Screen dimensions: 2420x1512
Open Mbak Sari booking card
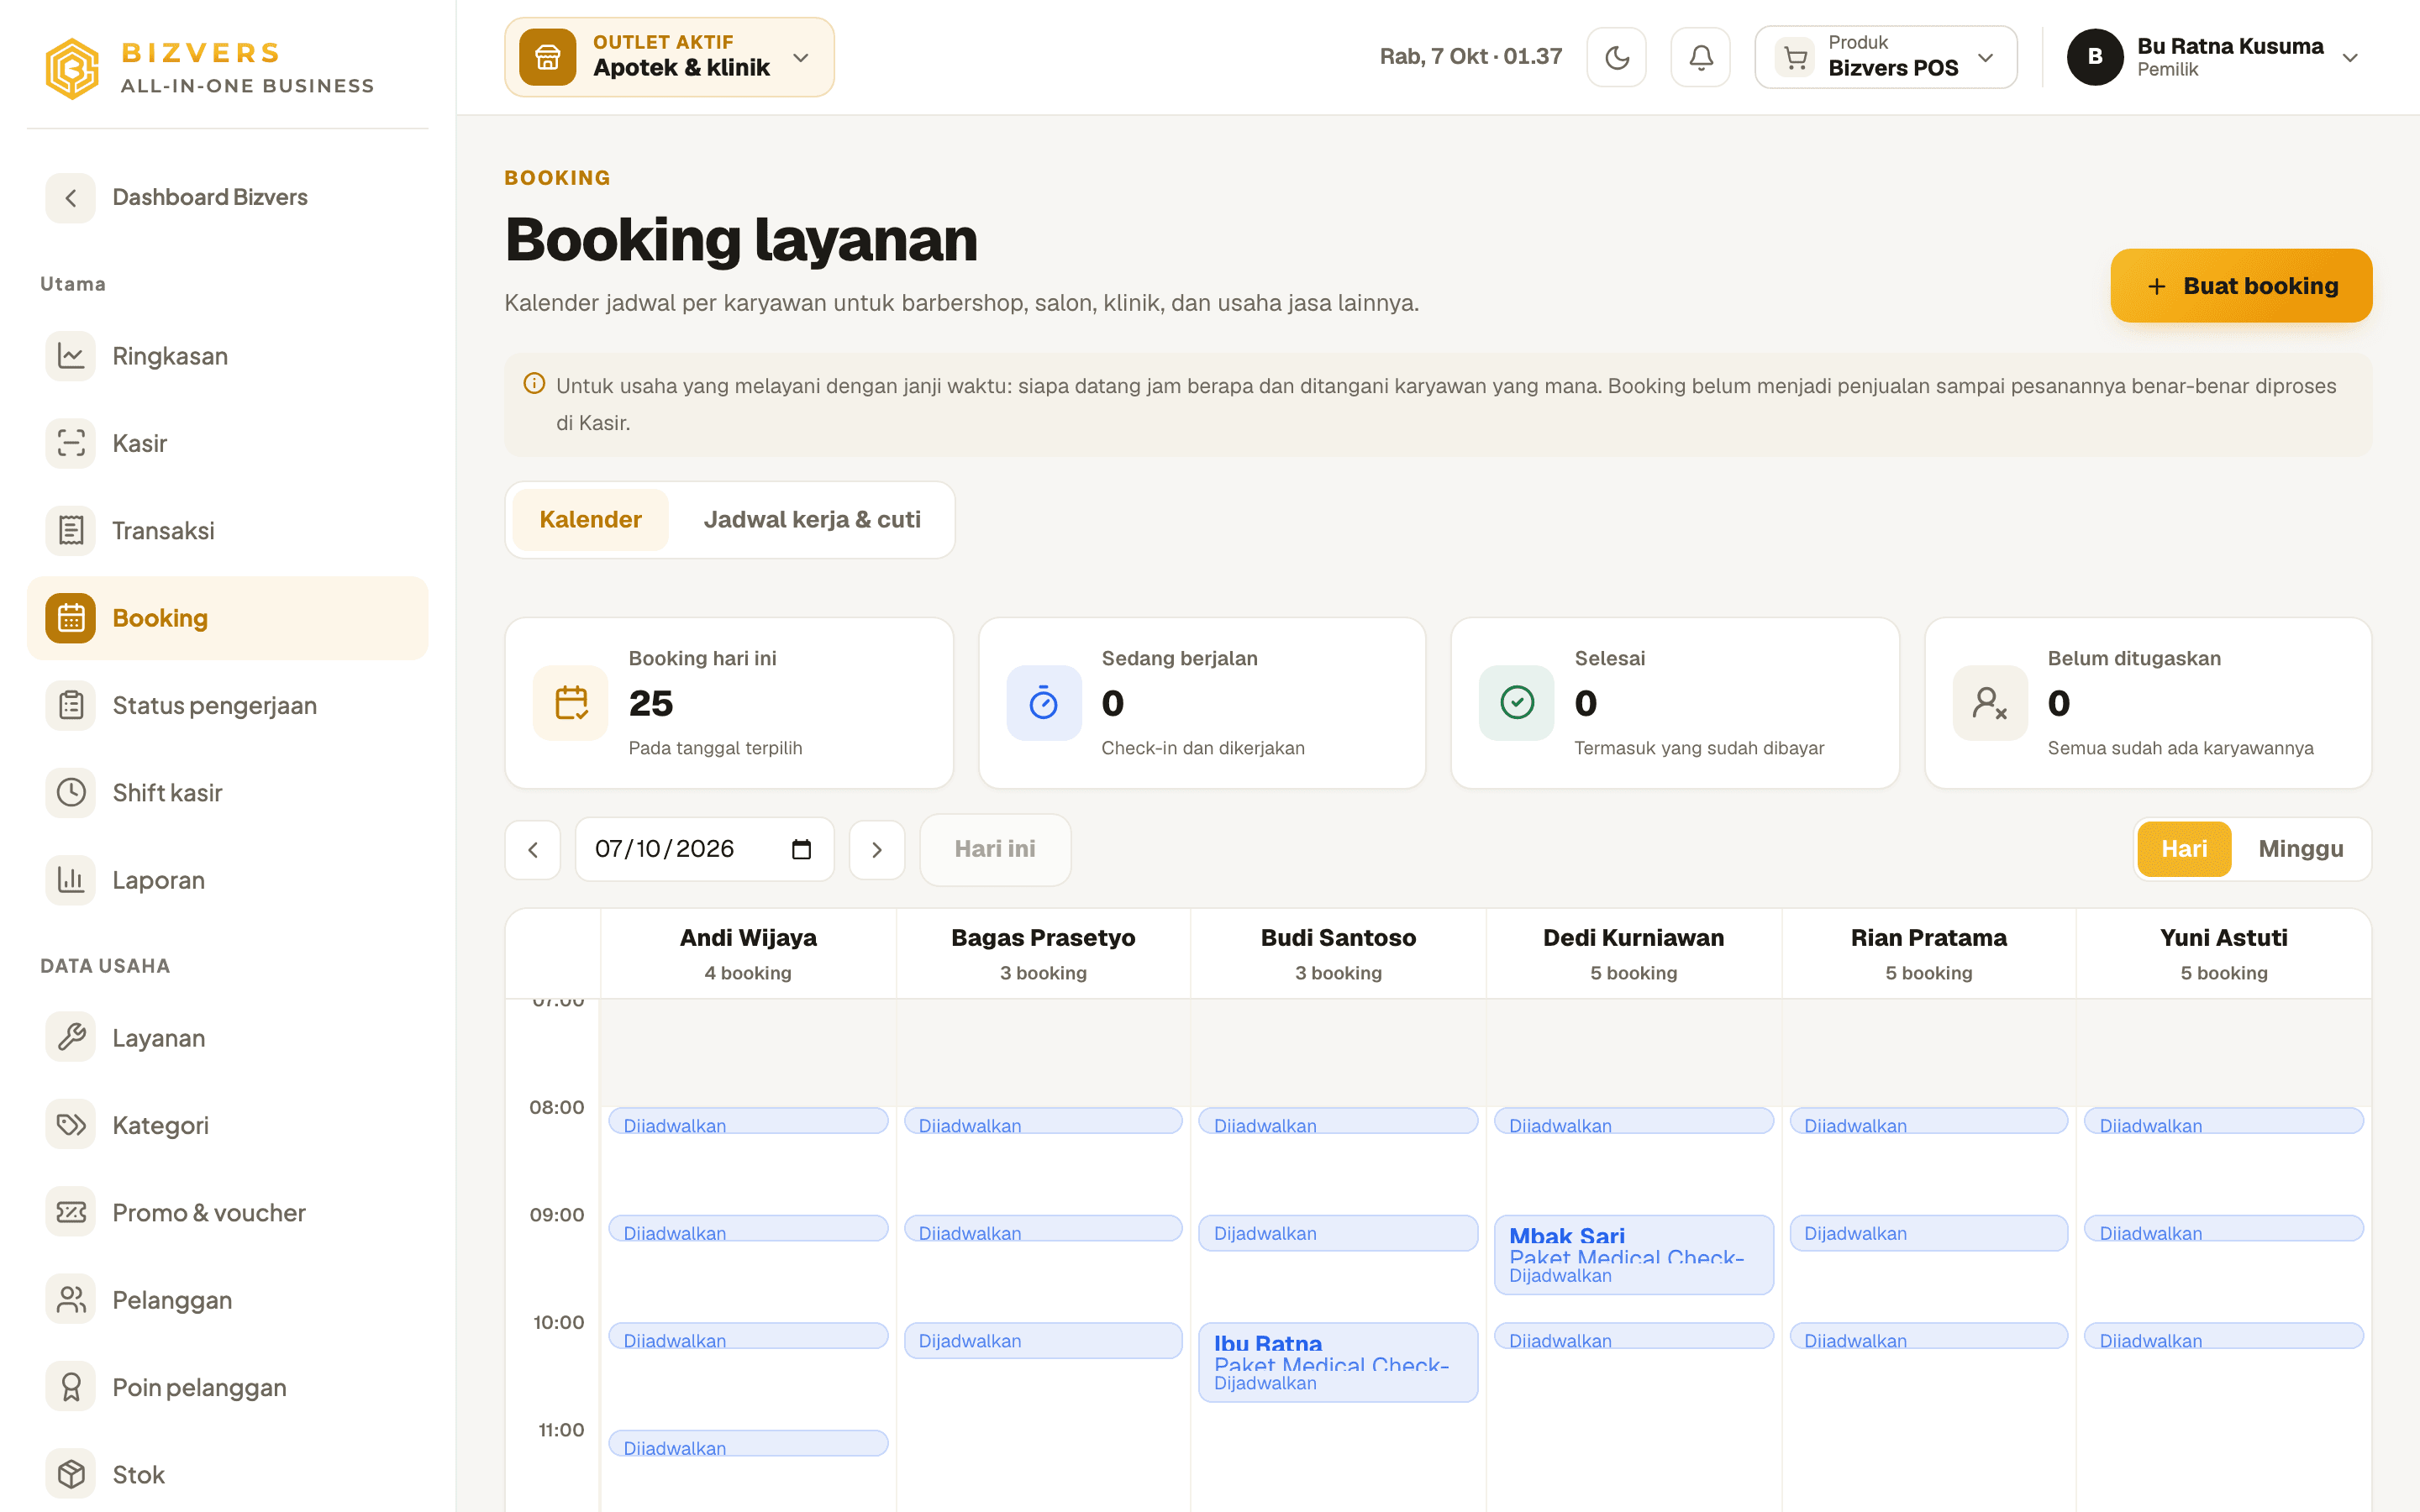(x=1633, y=1254)
